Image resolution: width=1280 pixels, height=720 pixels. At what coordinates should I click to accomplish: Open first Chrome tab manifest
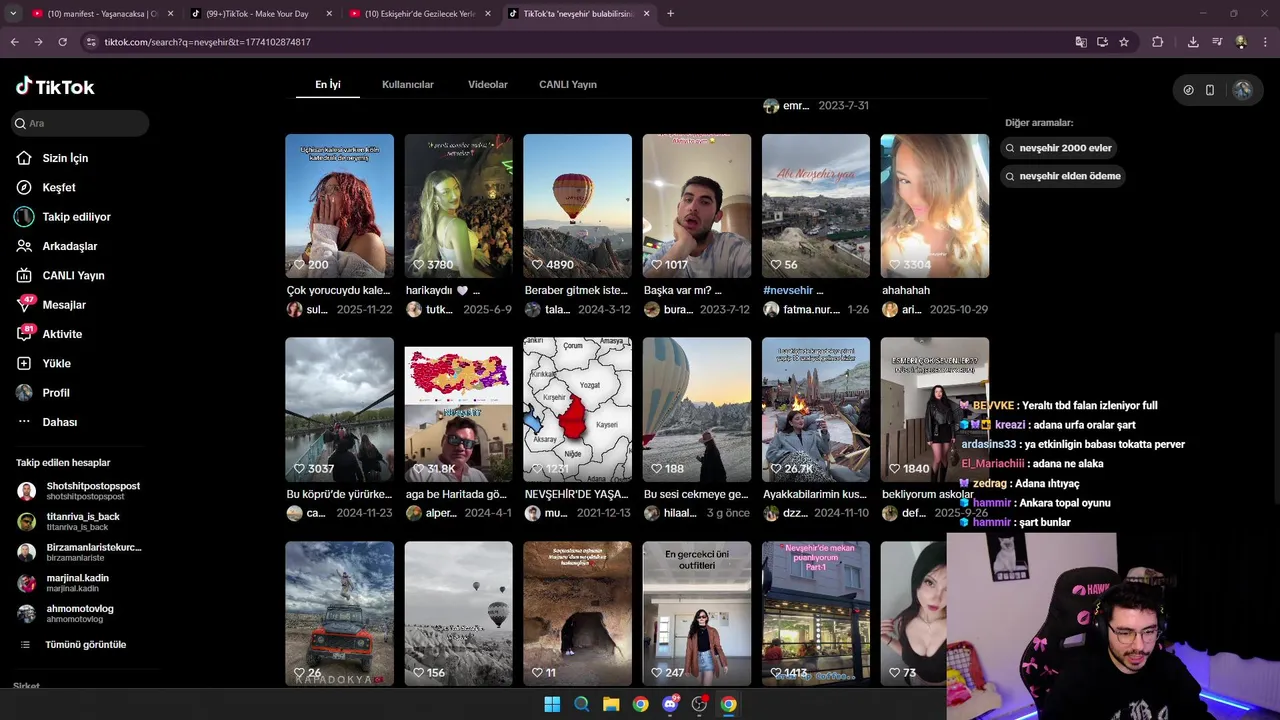coord(102,14)
